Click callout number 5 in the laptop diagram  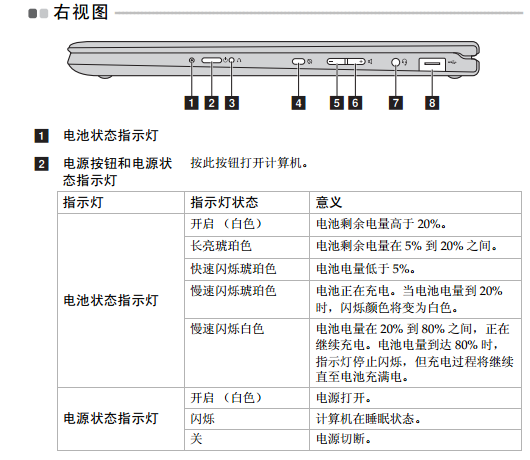point(337,103)
